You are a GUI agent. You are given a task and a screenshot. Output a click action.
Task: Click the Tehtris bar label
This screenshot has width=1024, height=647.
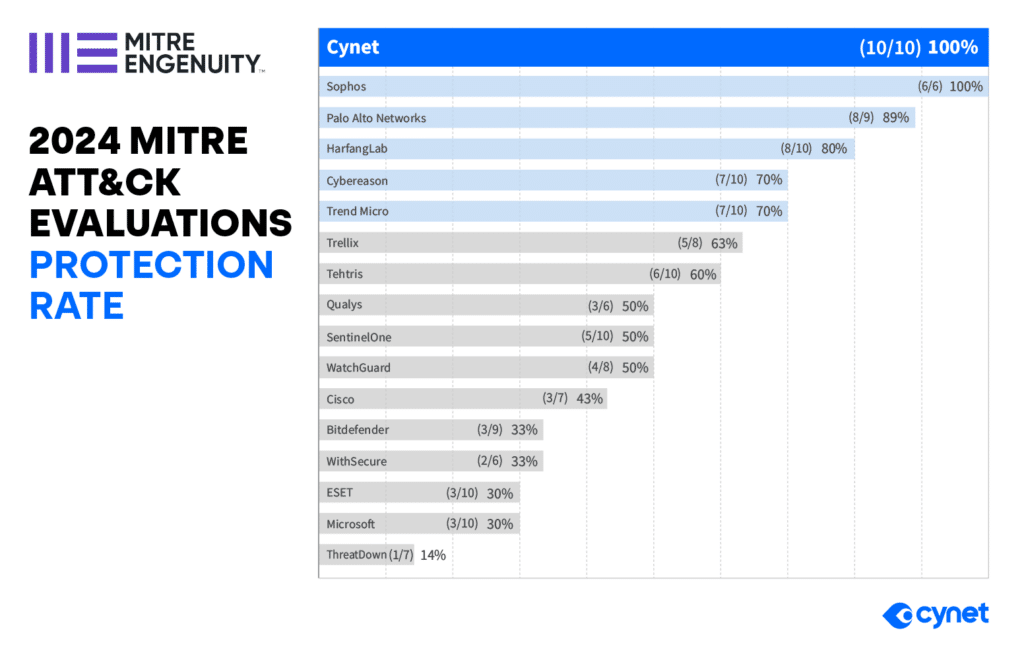point(344,274)
